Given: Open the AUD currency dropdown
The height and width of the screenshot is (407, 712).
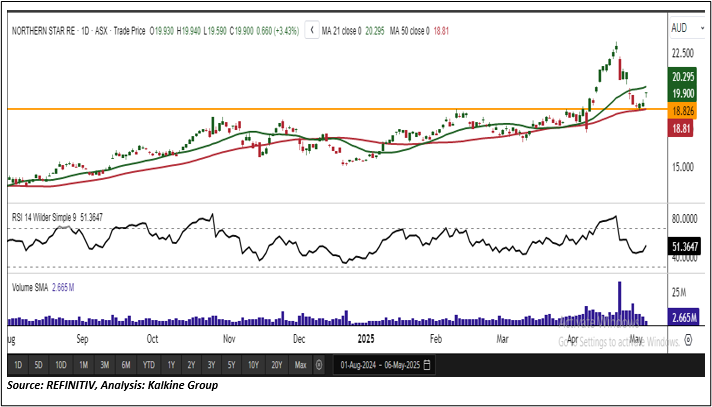Looking at the screenshot, I should 686,28.
